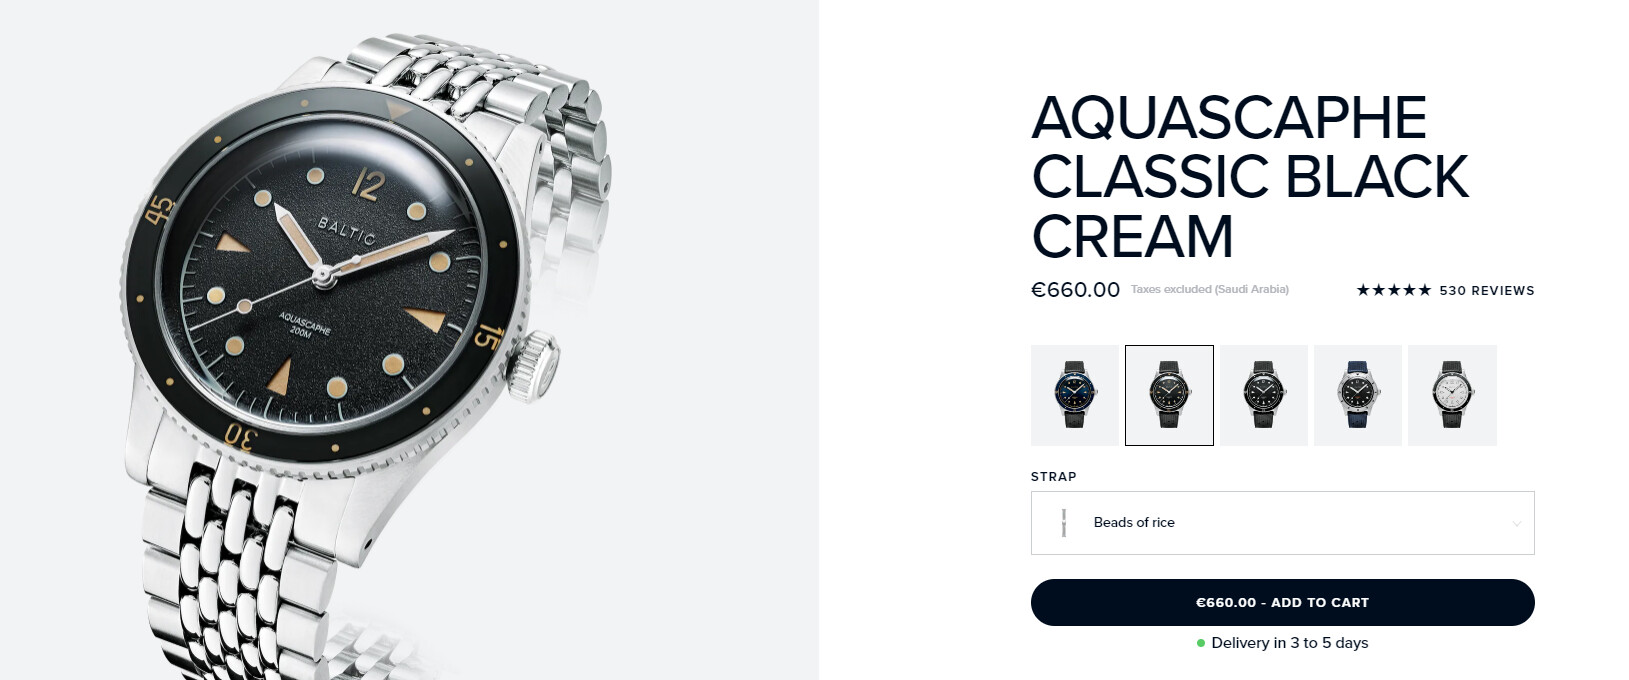The height and width of the screenshot is (680, 1629).
Task: Click the bracelet icon in strap dropdown
Action: pyautogui.click(x=1064, y=523)
